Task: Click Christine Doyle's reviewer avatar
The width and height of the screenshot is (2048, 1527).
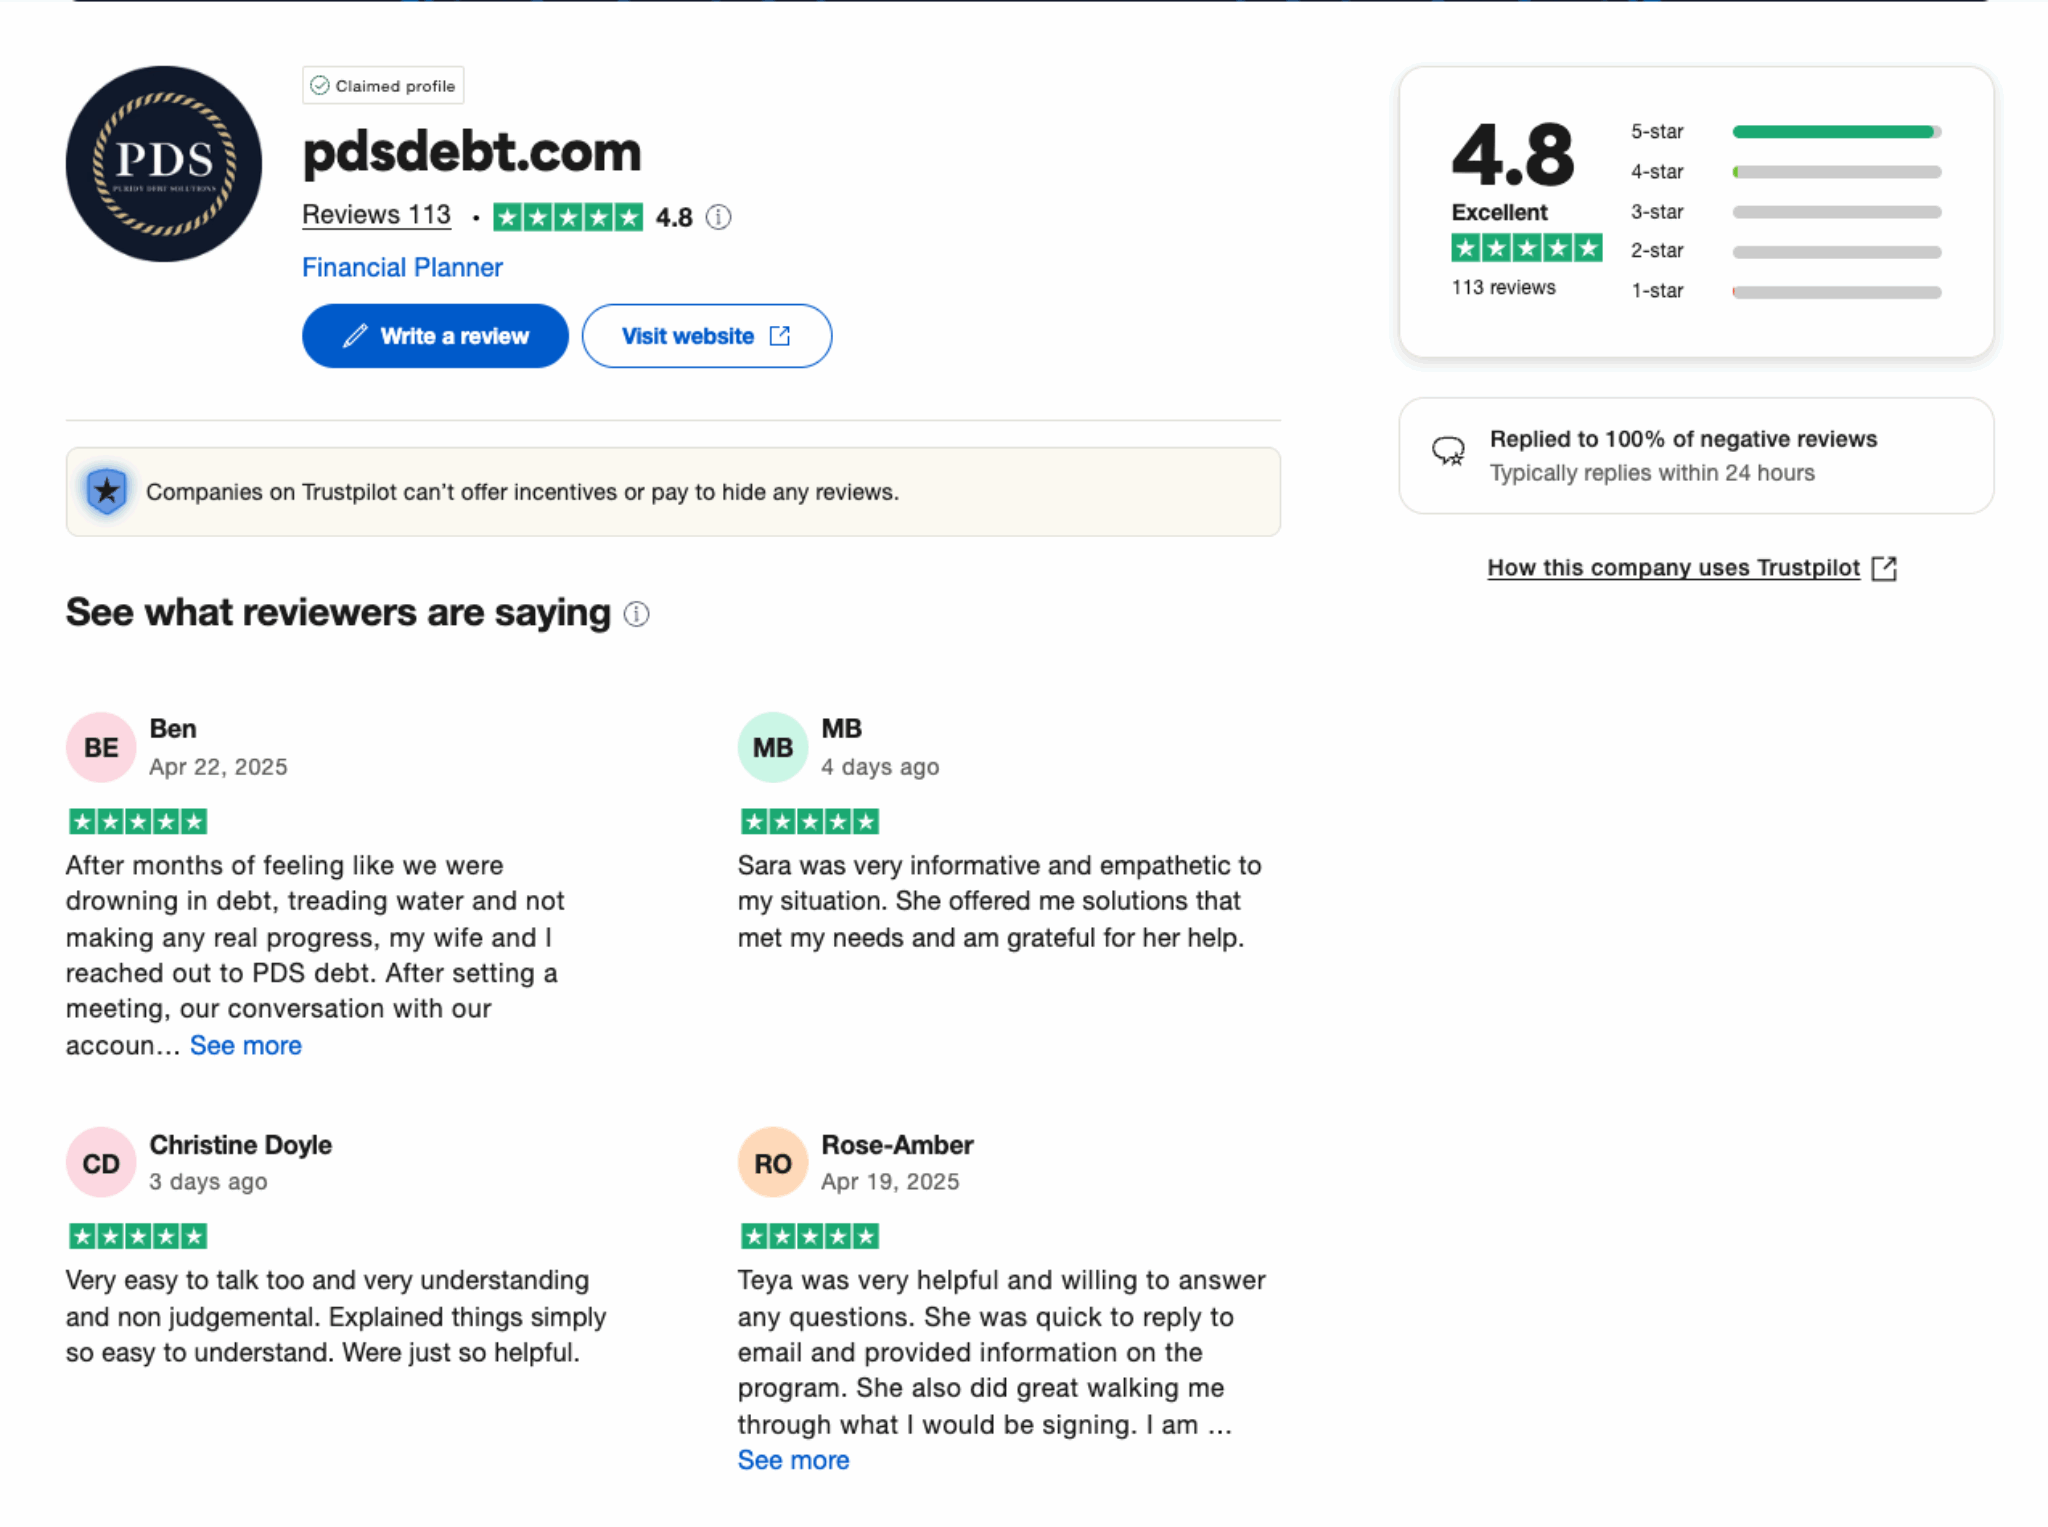Action: point(100,1161)
